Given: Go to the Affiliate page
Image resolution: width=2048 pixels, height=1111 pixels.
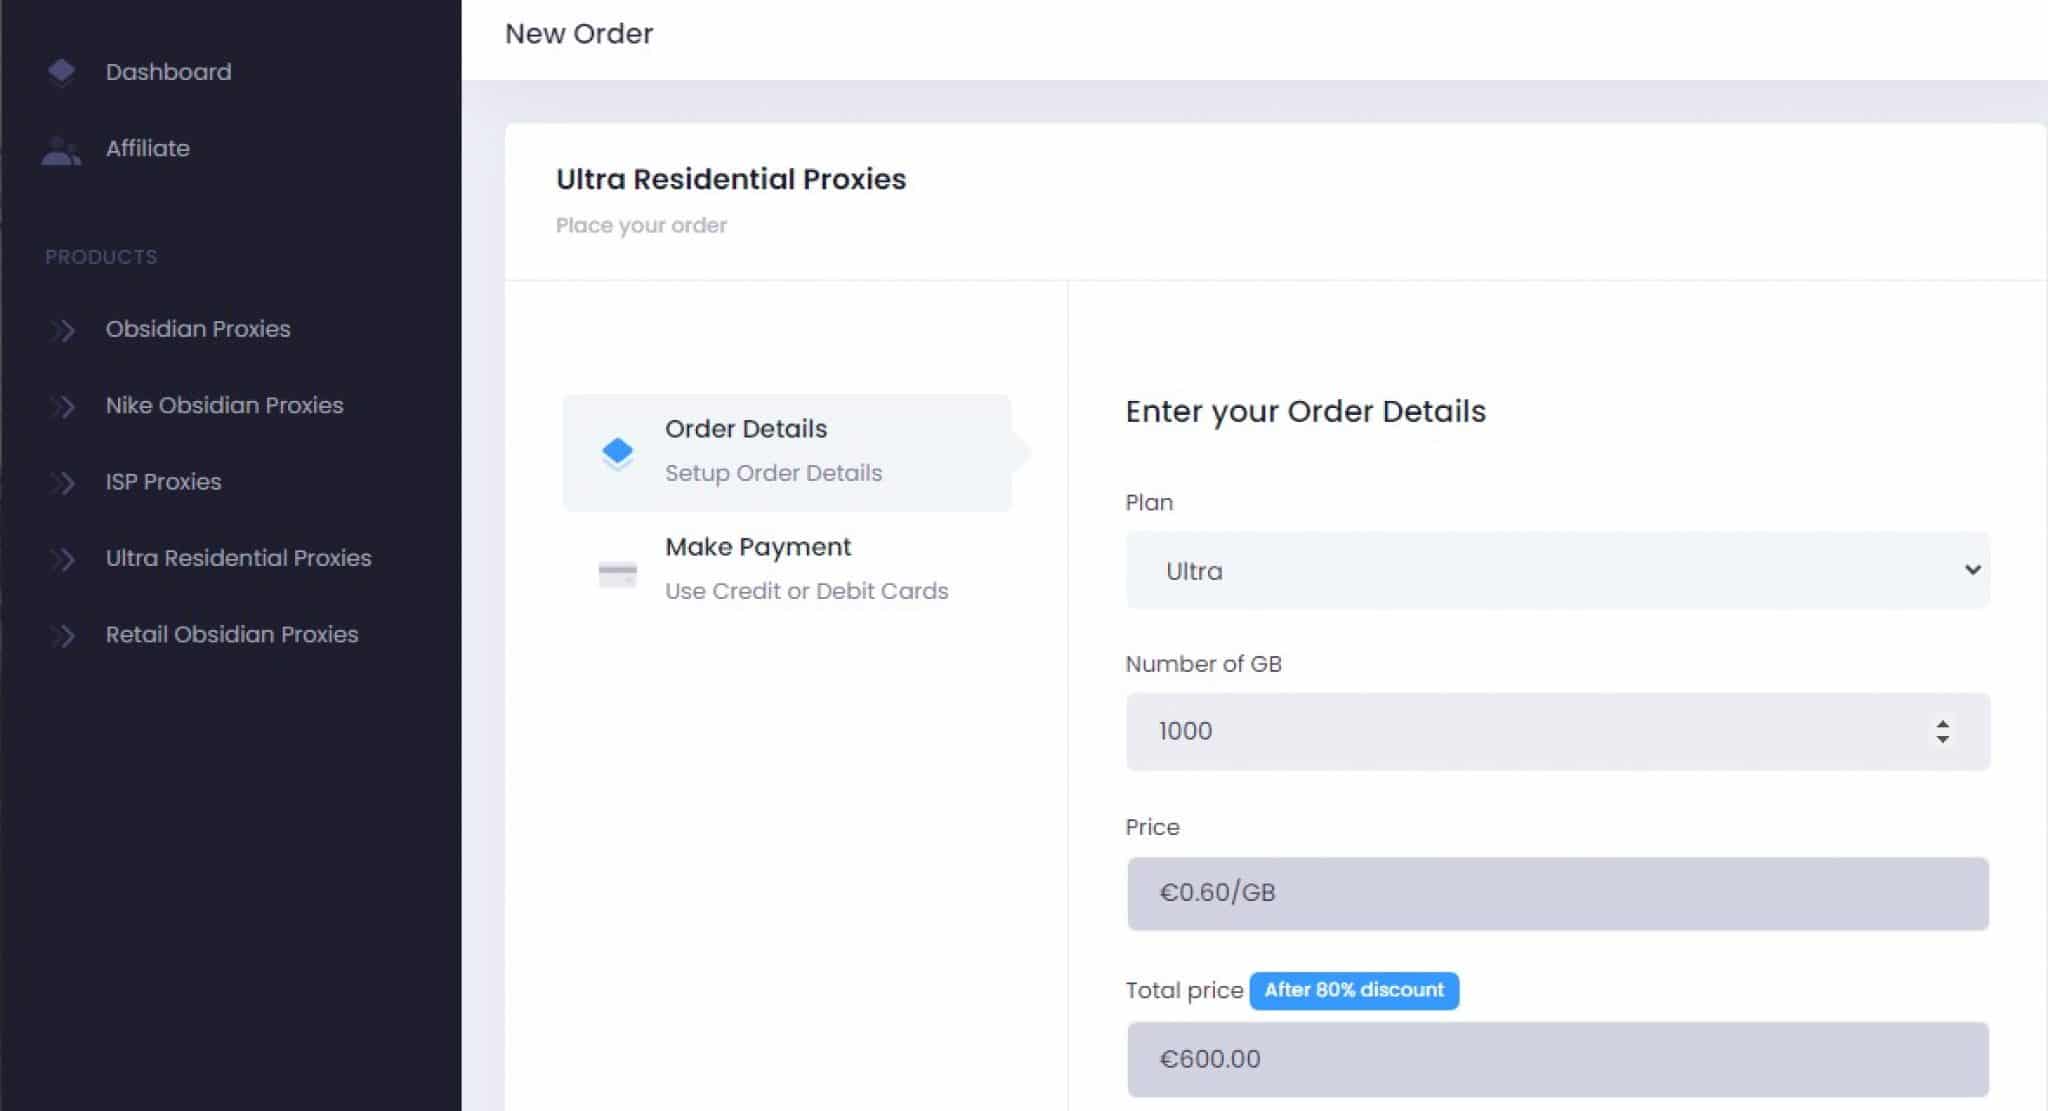Looking at the screenshot, I should tap(148, 148).
